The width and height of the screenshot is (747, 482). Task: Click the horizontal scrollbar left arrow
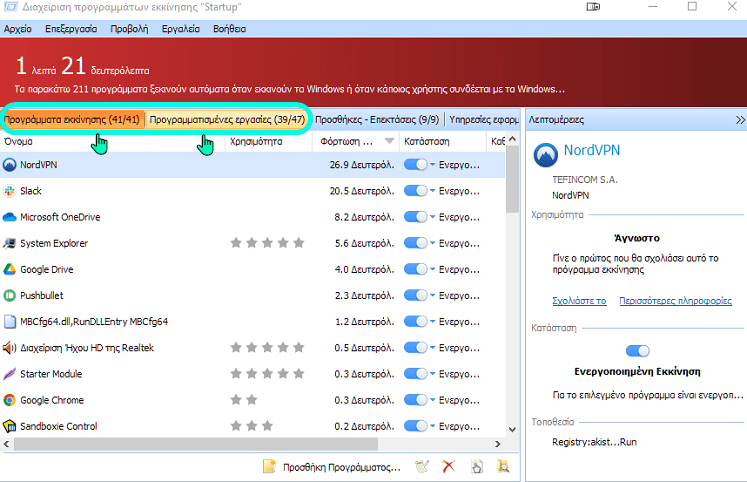pyautogui.click(x=6, y=444)
